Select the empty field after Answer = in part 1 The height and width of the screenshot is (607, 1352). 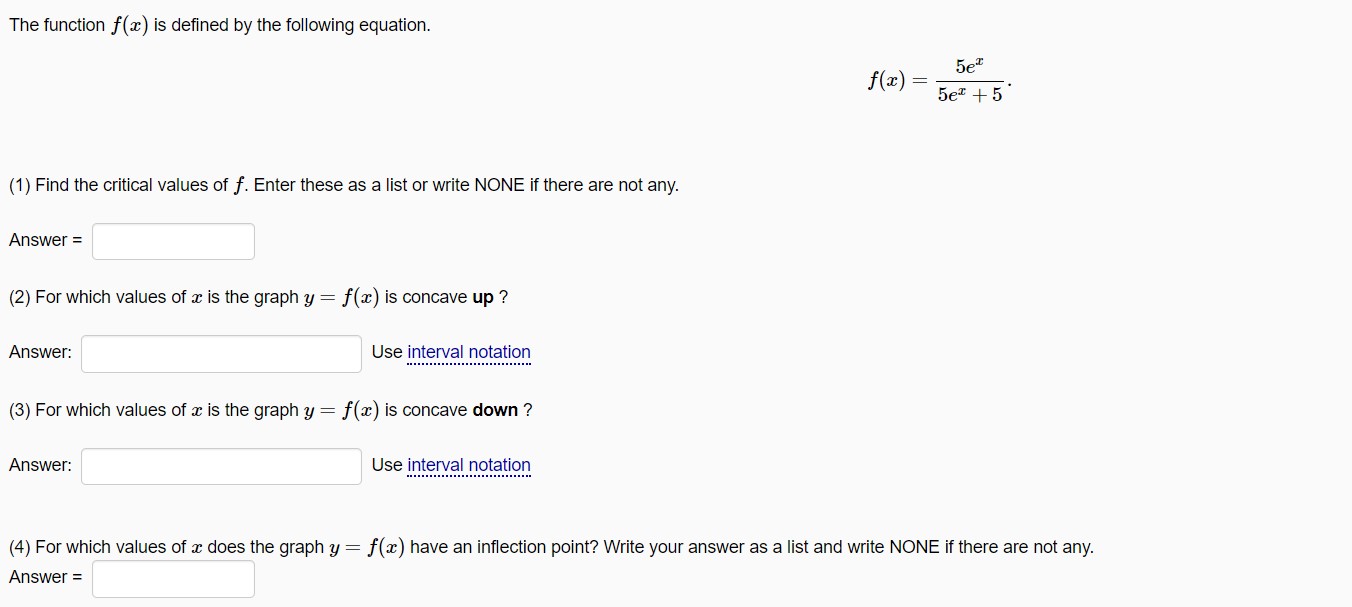coord(172,240)
